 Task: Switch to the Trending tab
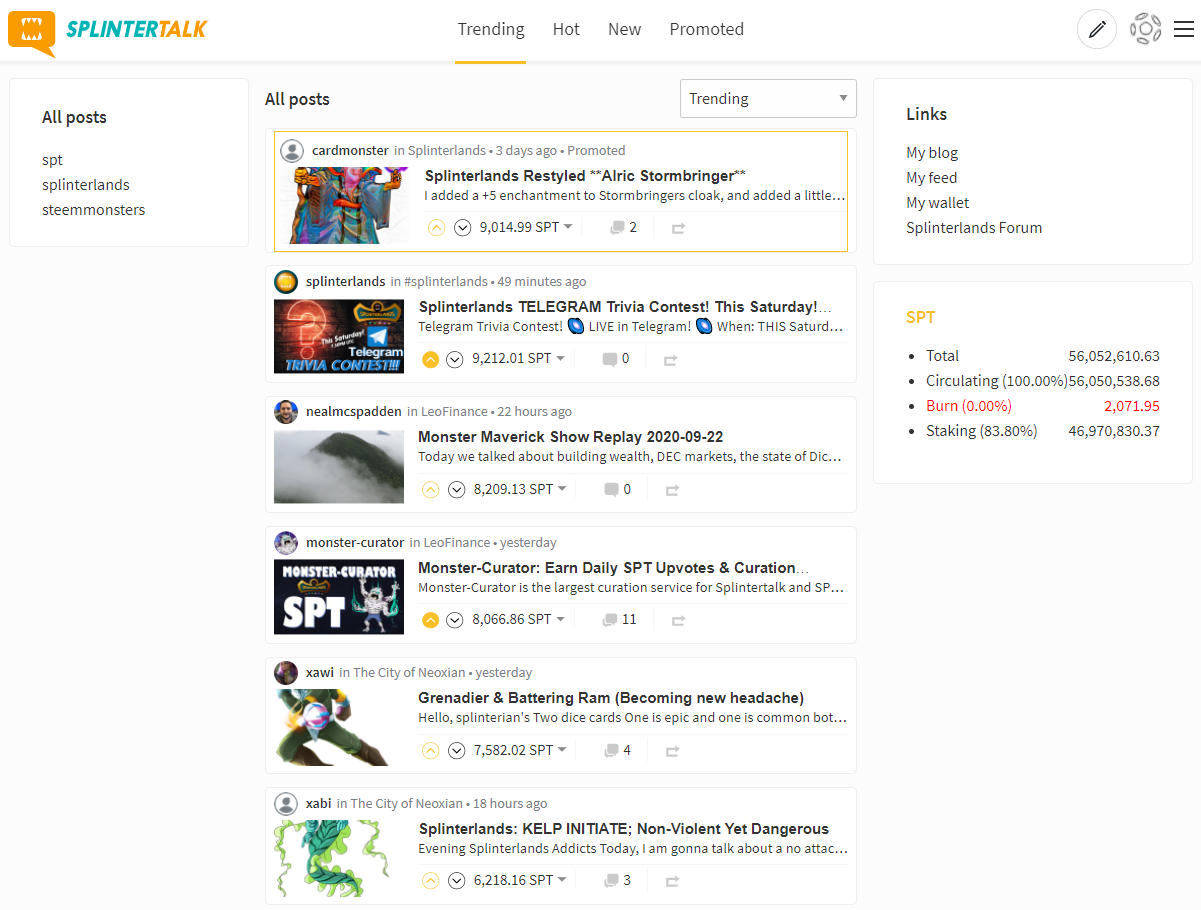coord(491,29)
